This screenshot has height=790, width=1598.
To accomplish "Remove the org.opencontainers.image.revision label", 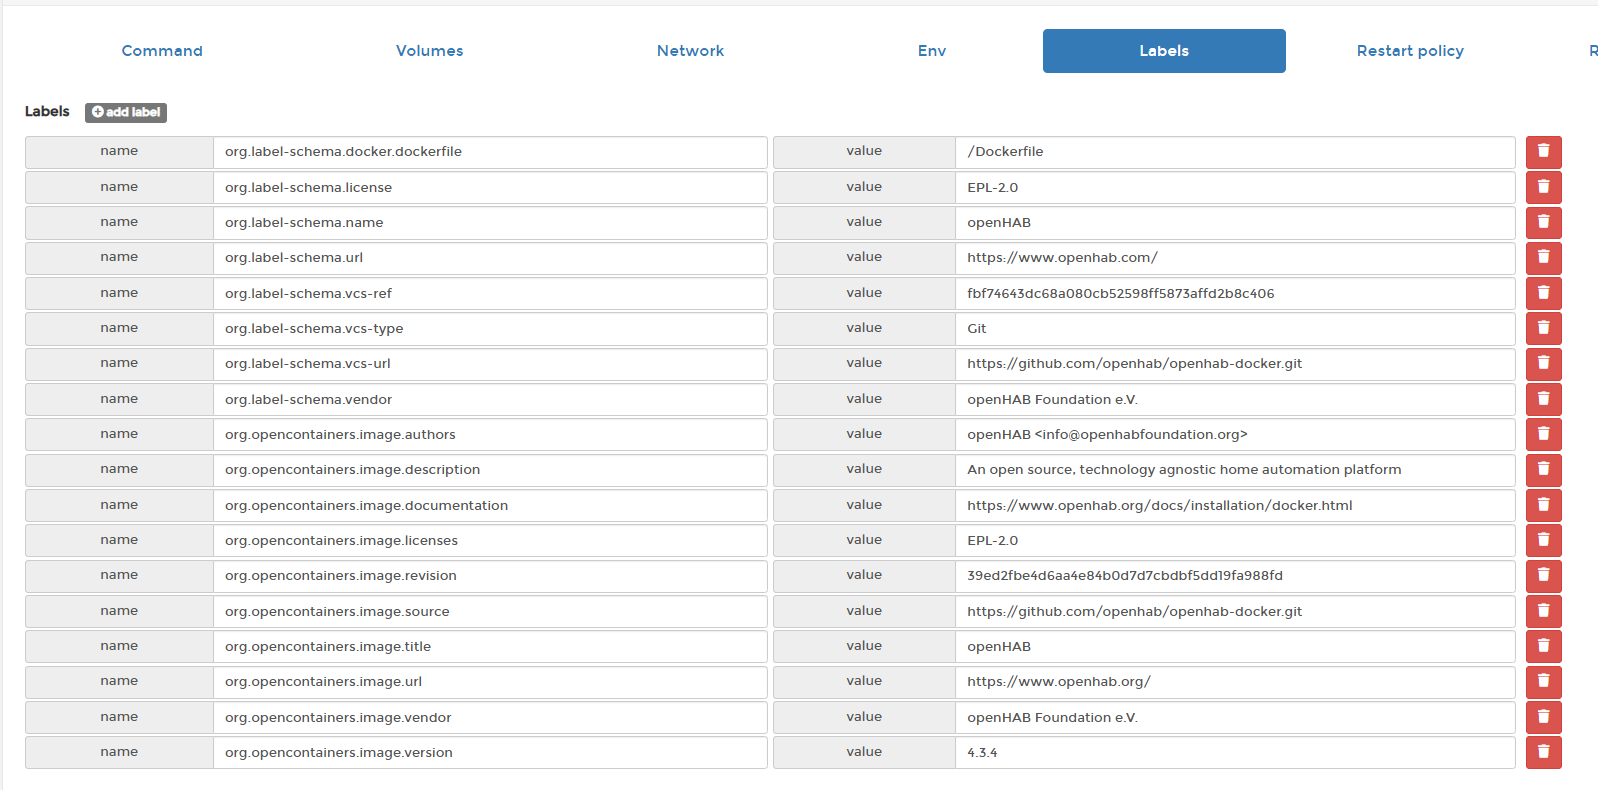I will 1543,576.
